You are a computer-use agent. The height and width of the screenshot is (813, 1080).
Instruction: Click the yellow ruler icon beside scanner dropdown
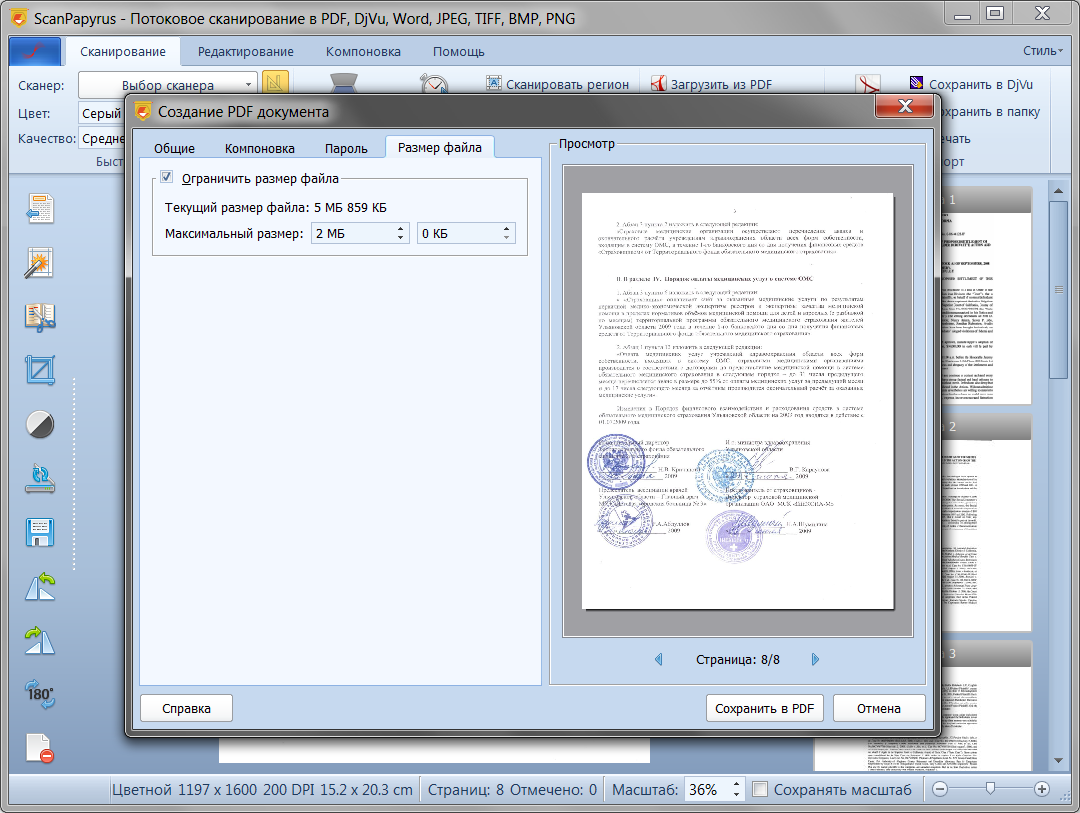pos(274,83)
